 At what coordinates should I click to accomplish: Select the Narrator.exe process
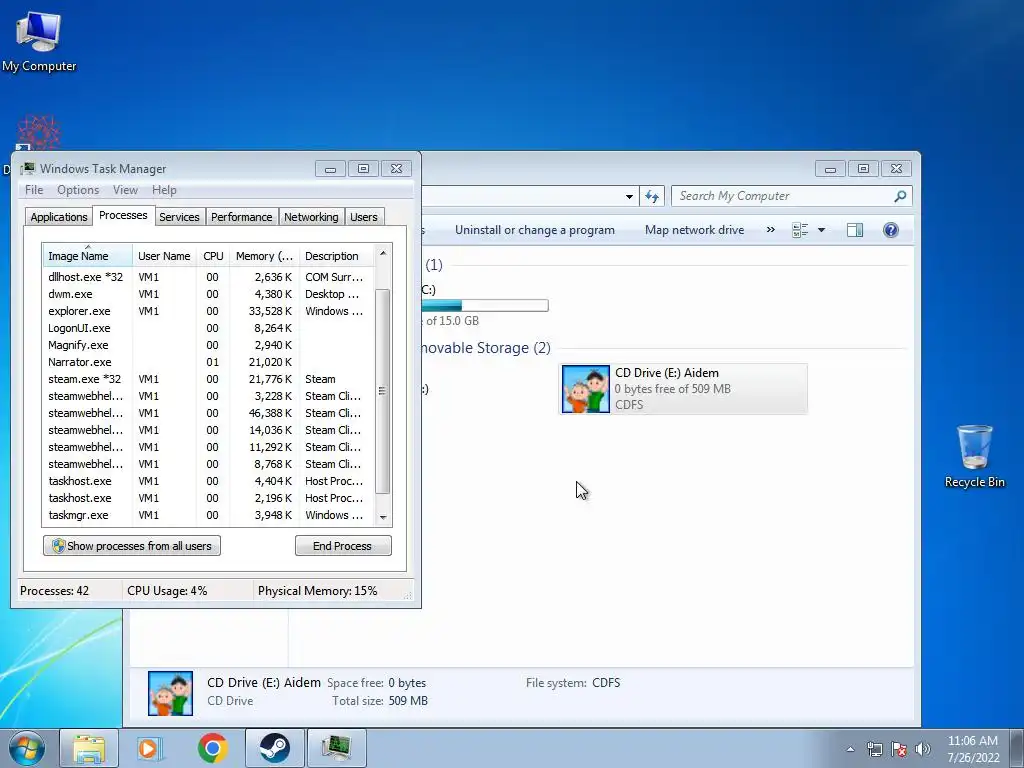(x=209, y=362)
